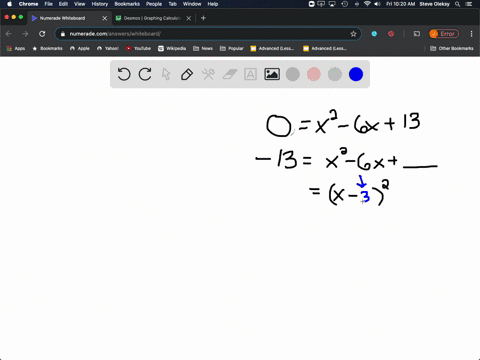Image resolution: width=480 pixels, height=360 pixels.
Task: Open the History menu
Action: click(100, 4)
